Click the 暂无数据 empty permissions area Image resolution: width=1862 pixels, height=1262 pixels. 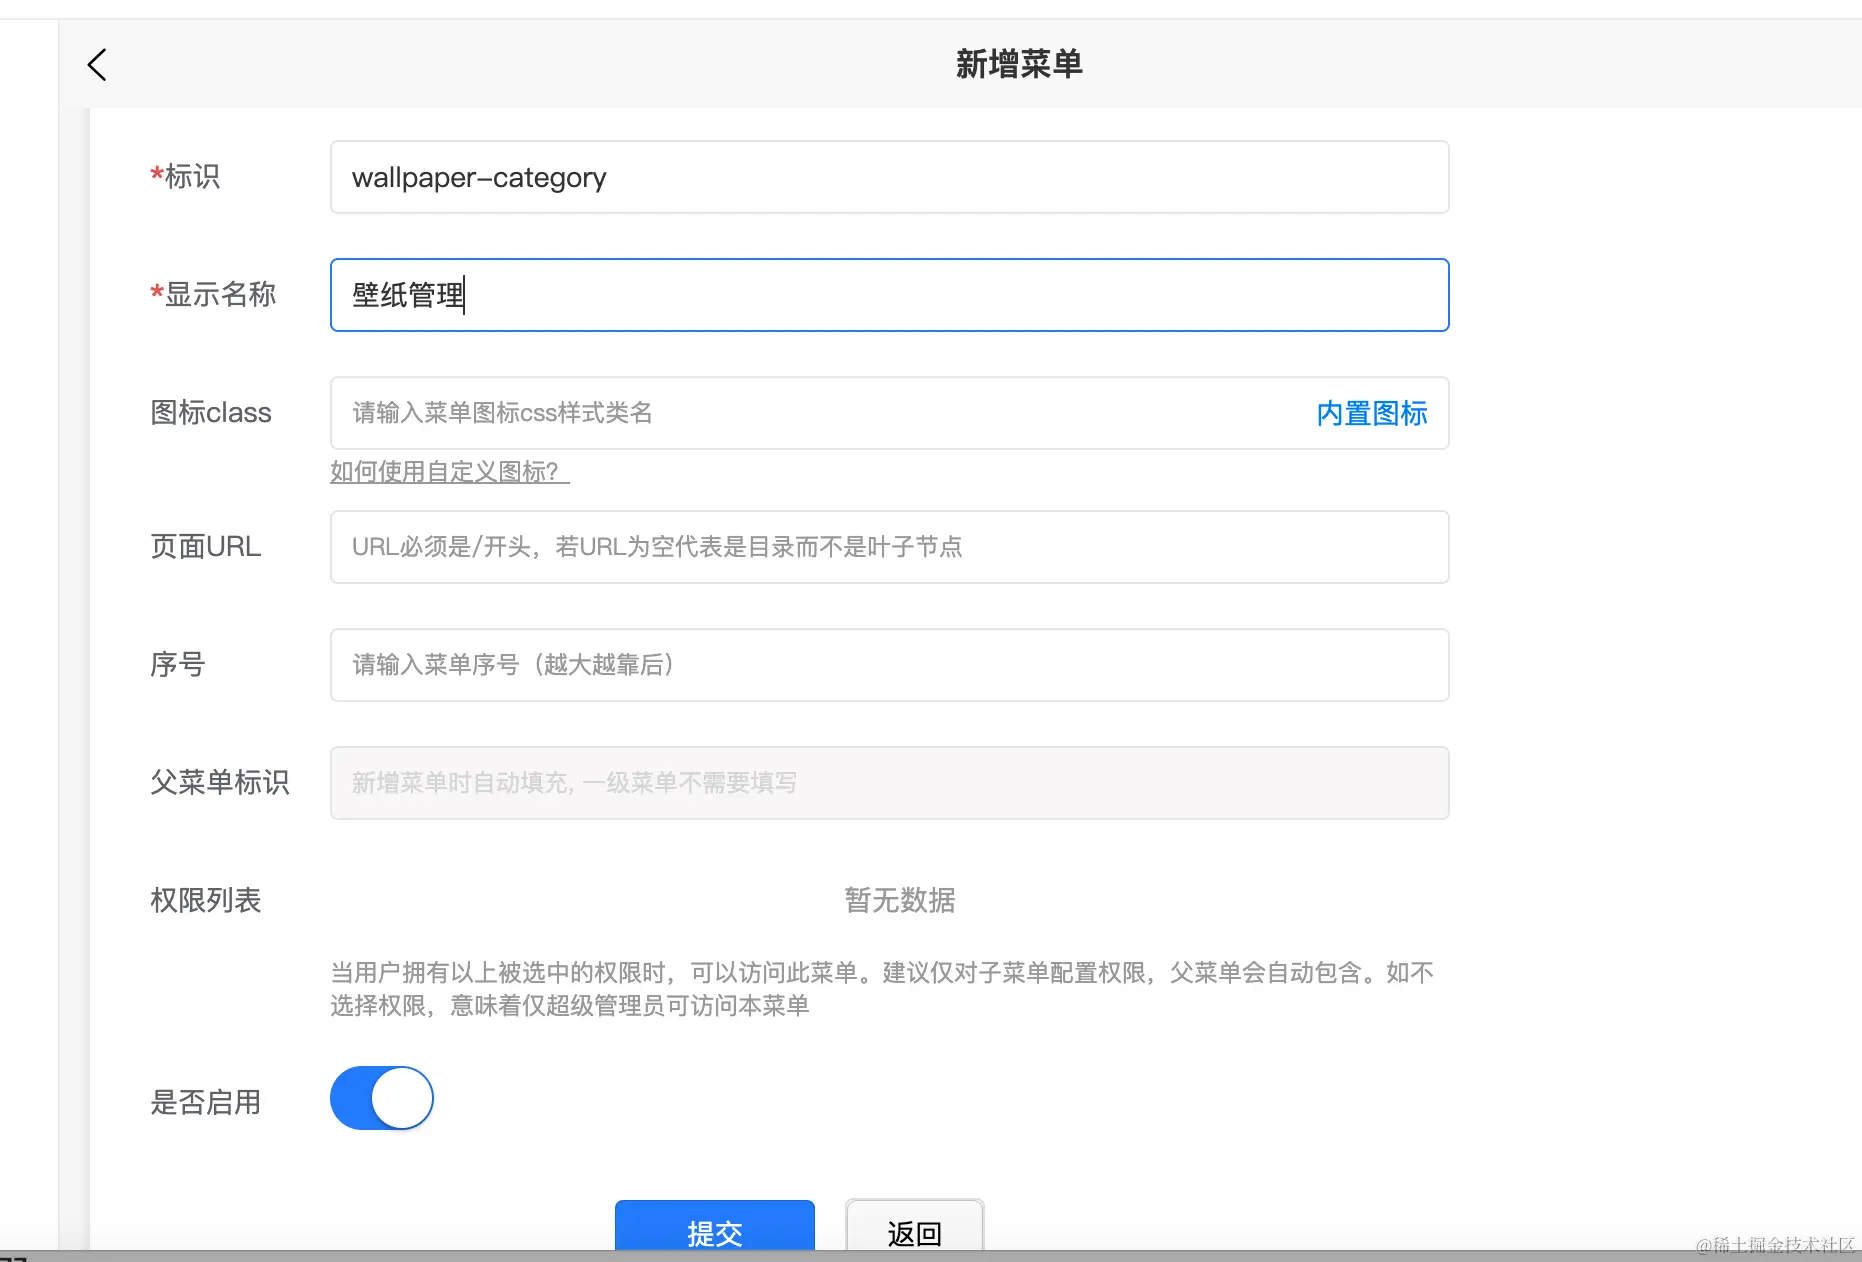click(897, 900)
